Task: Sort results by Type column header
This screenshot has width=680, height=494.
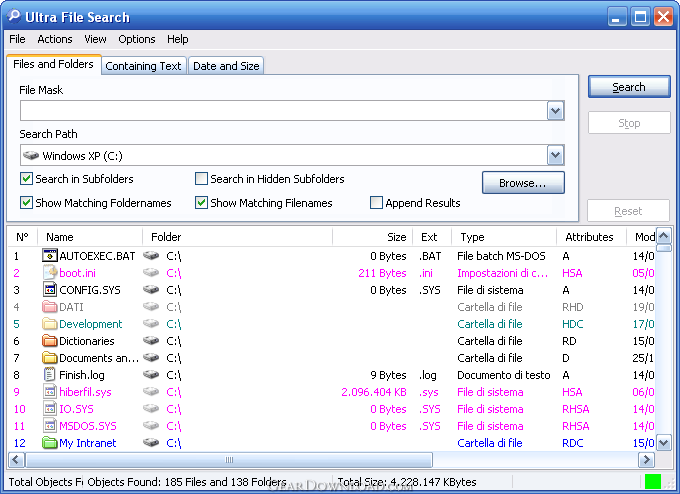Action: [x=504, y=237]
